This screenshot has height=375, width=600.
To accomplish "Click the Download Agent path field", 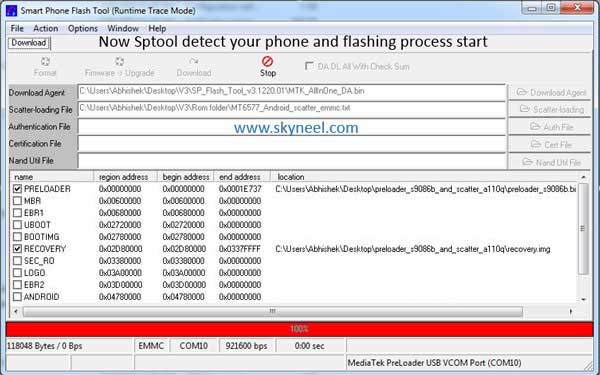I will tap(292, 92).
